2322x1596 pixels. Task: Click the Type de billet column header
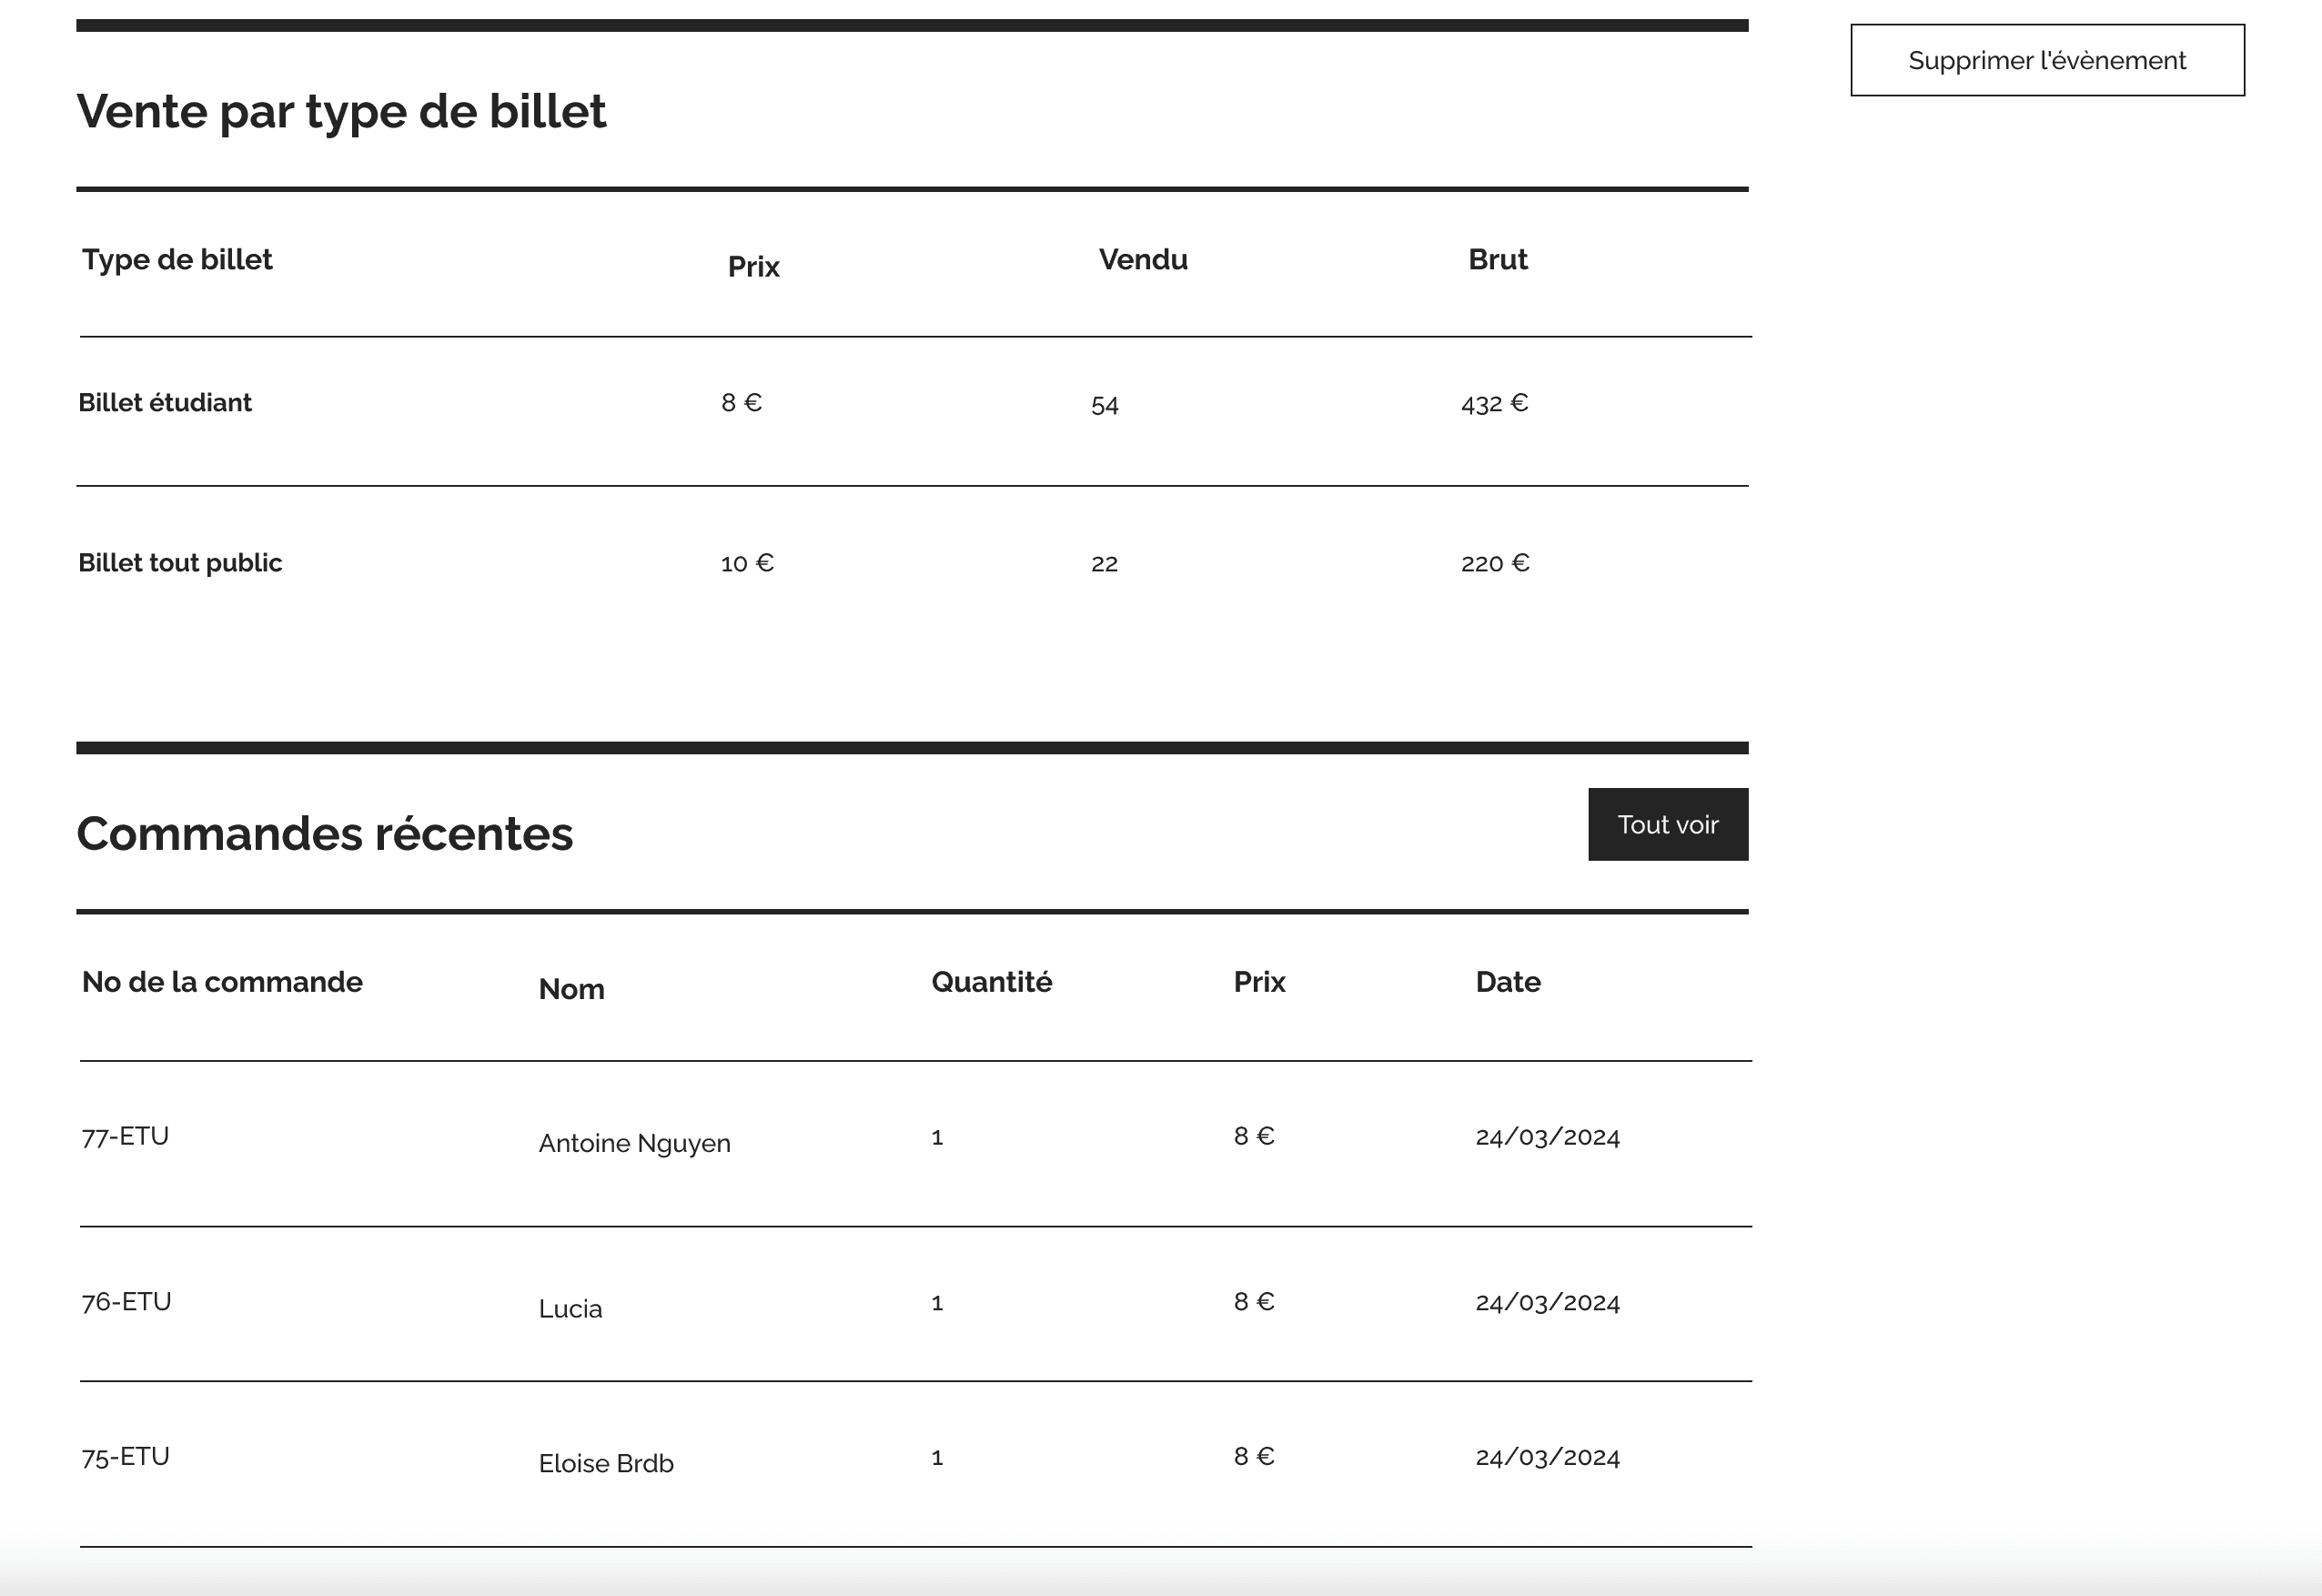pos(177,260)
